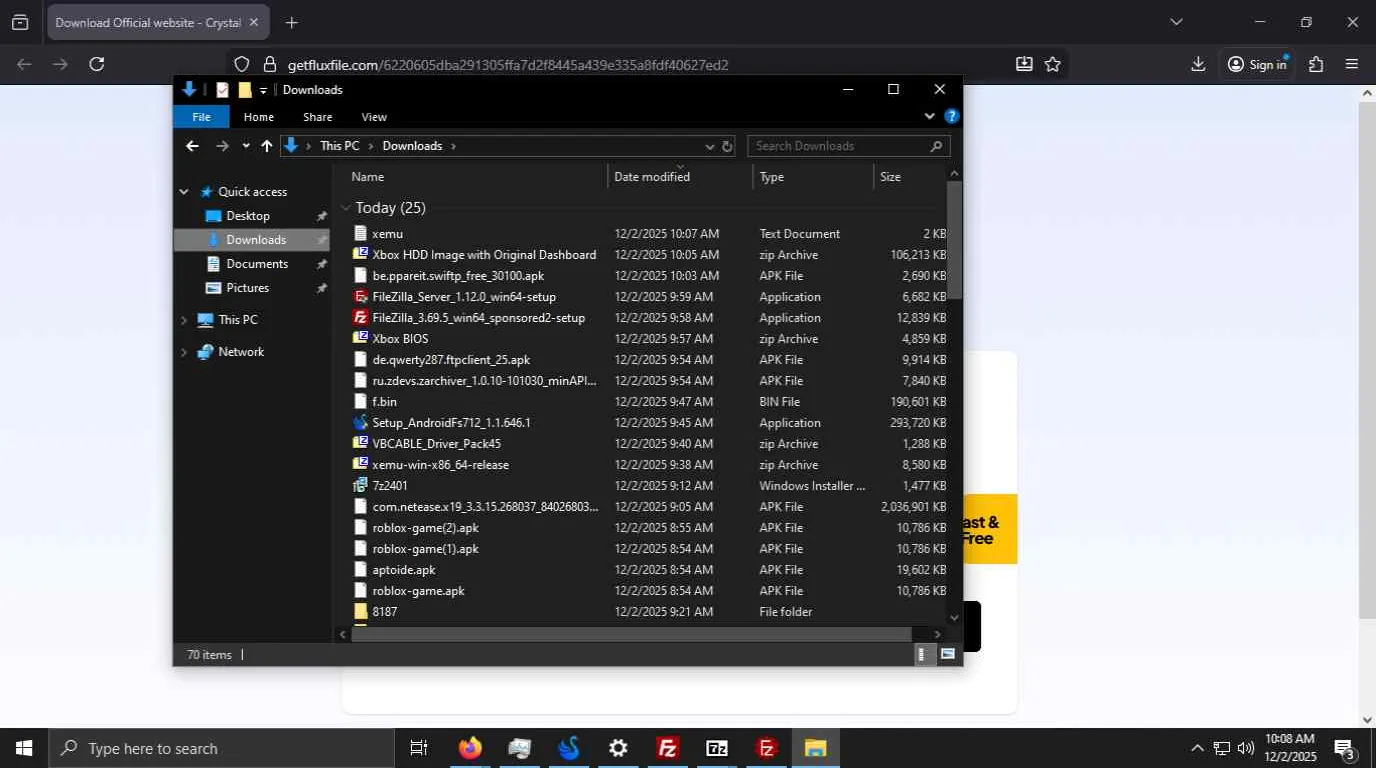Viewport: 1376px width, 768px height.
Task: Click the taskbar Type here to search box
Action: point(221,748)
